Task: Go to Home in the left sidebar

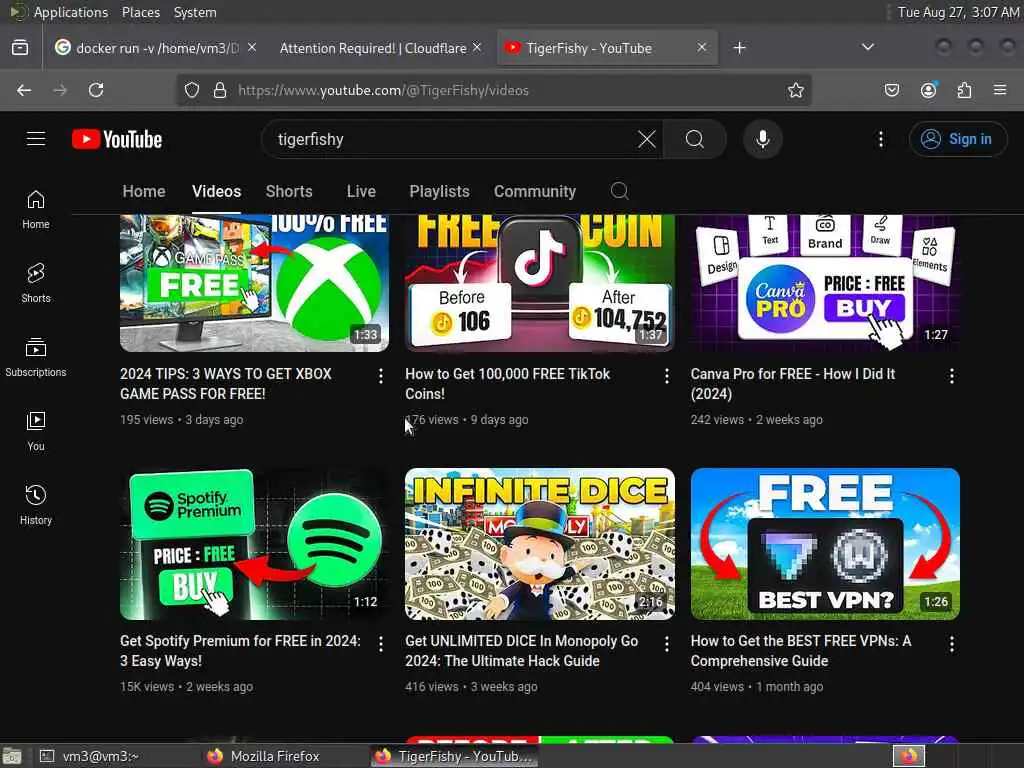Action: point(36,210)
